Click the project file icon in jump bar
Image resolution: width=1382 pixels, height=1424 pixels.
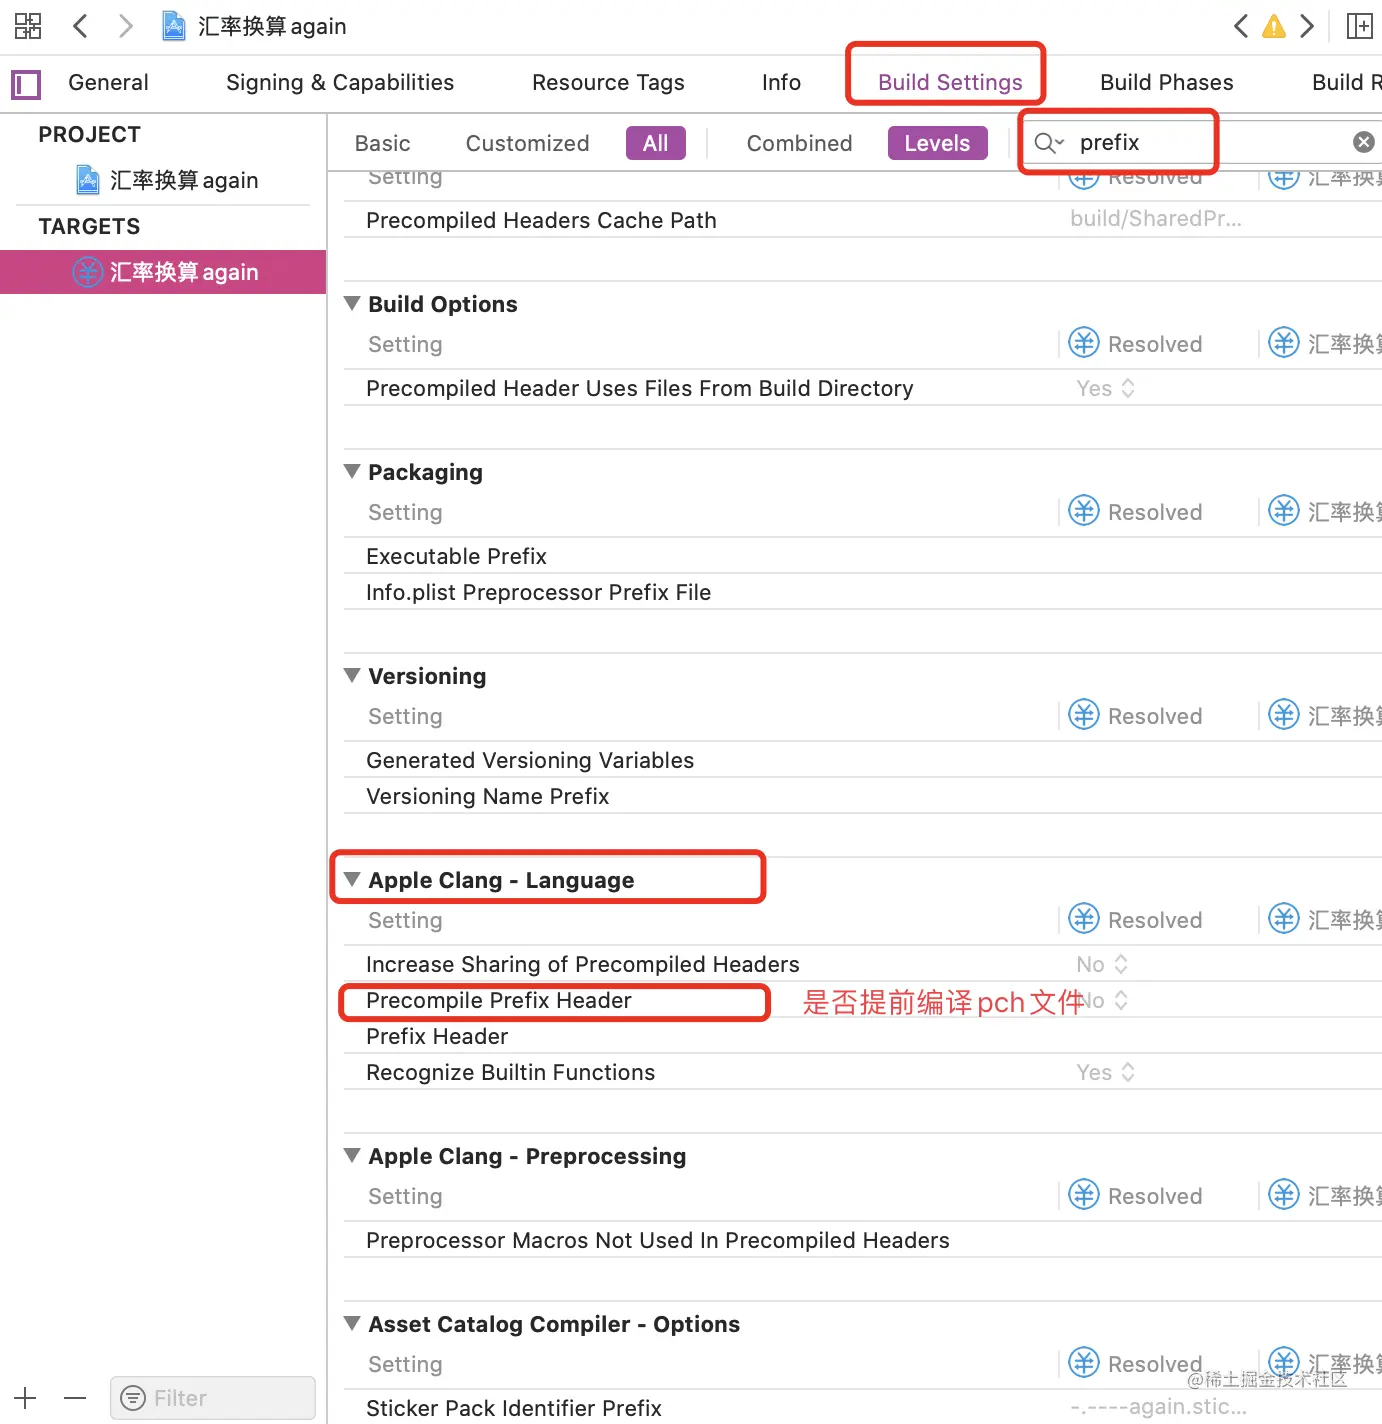coord(174,26)
